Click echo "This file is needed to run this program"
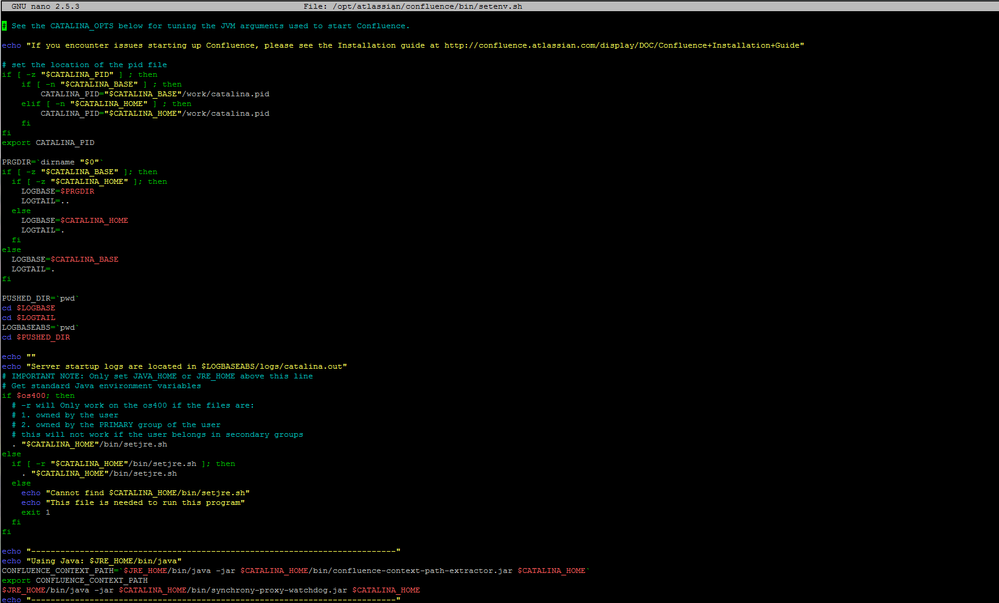Viewport: 999px width, 603px height. coord(133,503)
